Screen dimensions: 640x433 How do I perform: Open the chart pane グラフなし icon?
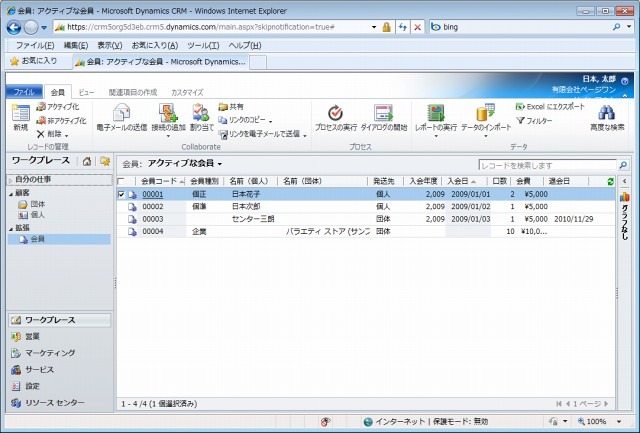coord(624,198)
